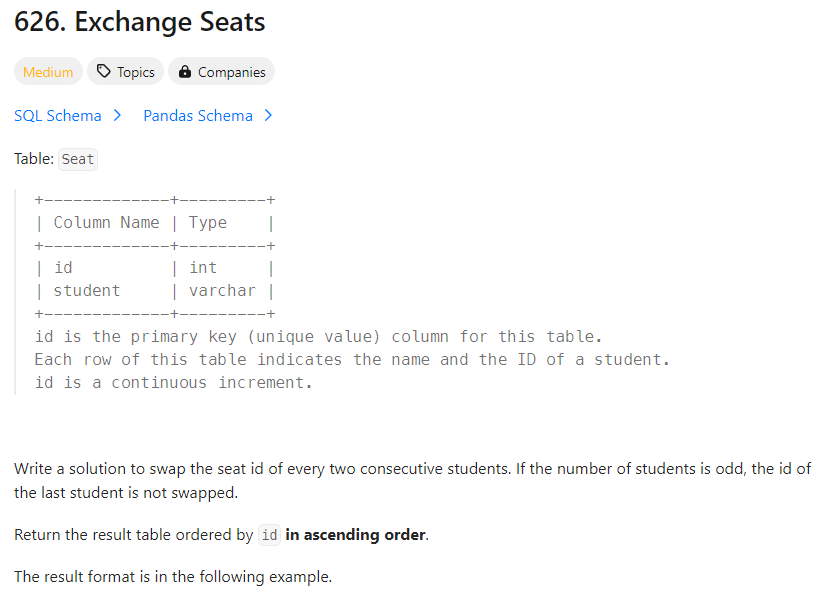The height and width of the screenshot is (607, 821).
Task: Click the sentence about the result format example
Action: point(173,577)
